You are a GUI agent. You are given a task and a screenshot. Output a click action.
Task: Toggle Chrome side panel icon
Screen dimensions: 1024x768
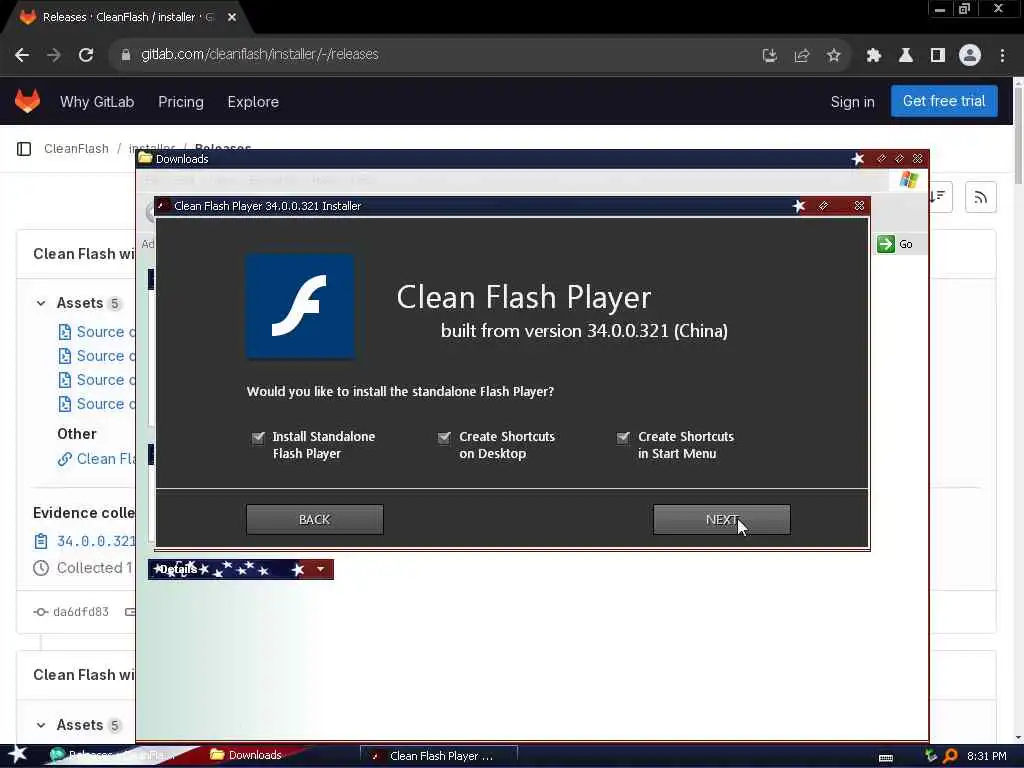click(938, 56)
